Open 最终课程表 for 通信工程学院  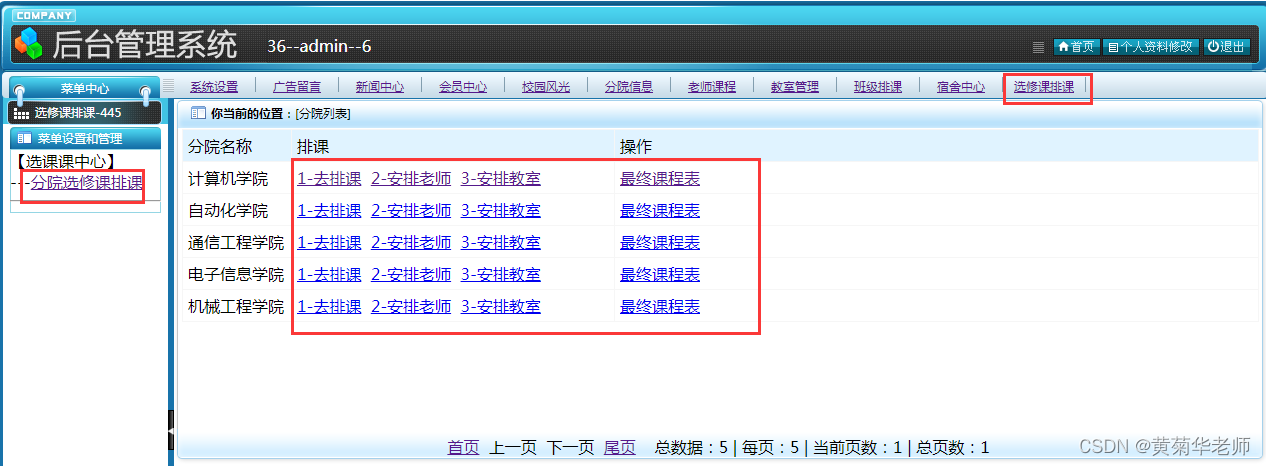point(660,243)
